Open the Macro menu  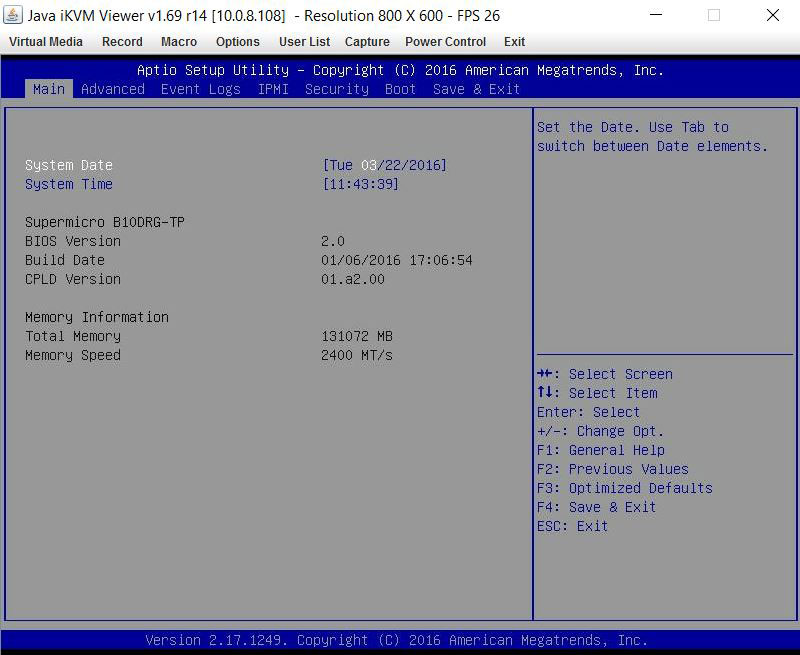pyautogui.click(x=179, y=42)
